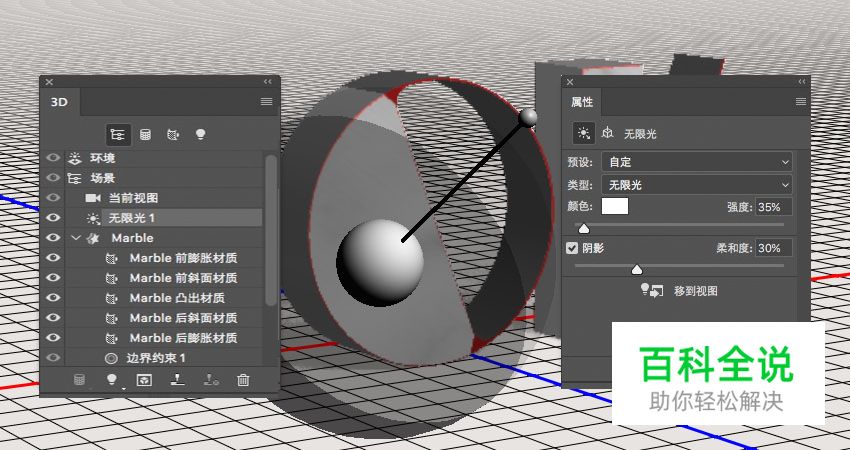850x450 pixels.
Task: Filter 3D panel by meshes
Action: (146, 133)
